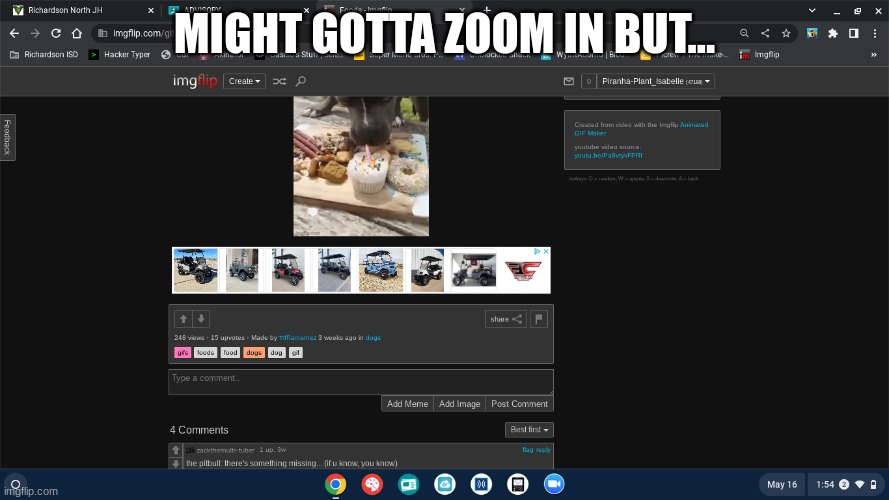The image size is (889, 500).
Task: Open the Best first sort dropdown
Action: point(529,429)
